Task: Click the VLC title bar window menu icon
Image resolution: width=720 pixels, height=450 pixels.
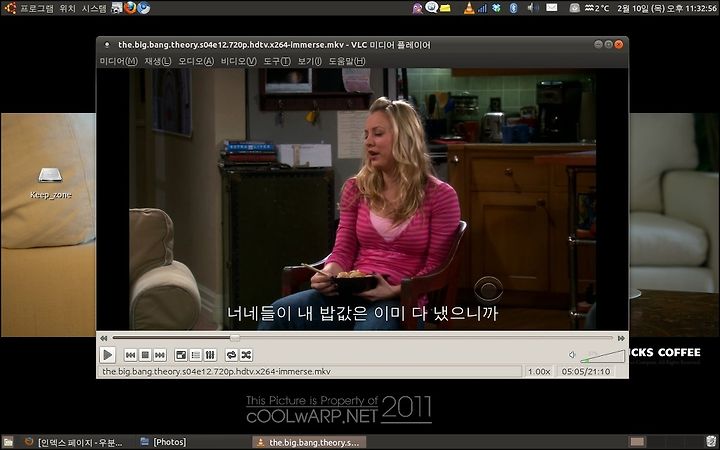Action: [x=107, y=45]
